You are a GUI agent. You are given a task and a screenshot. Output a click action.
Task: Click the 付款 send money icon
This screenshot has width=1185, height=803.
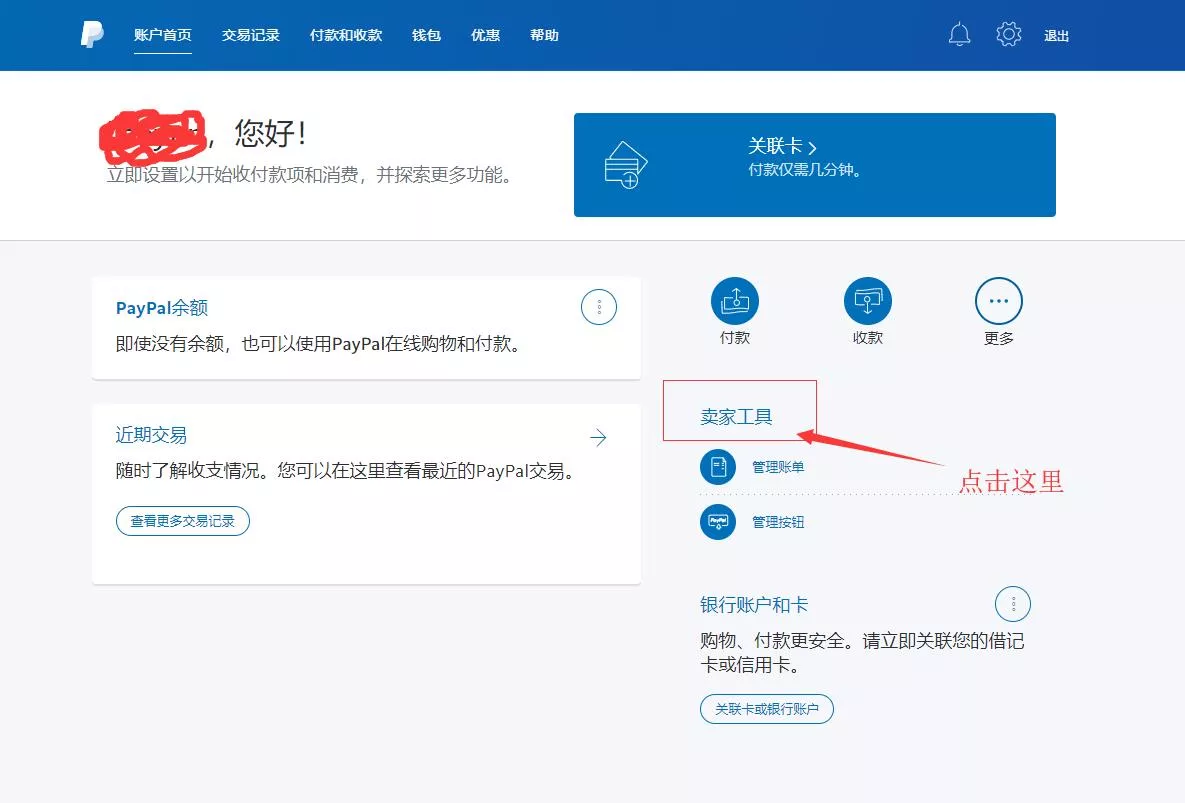click(x=735, y=301)
